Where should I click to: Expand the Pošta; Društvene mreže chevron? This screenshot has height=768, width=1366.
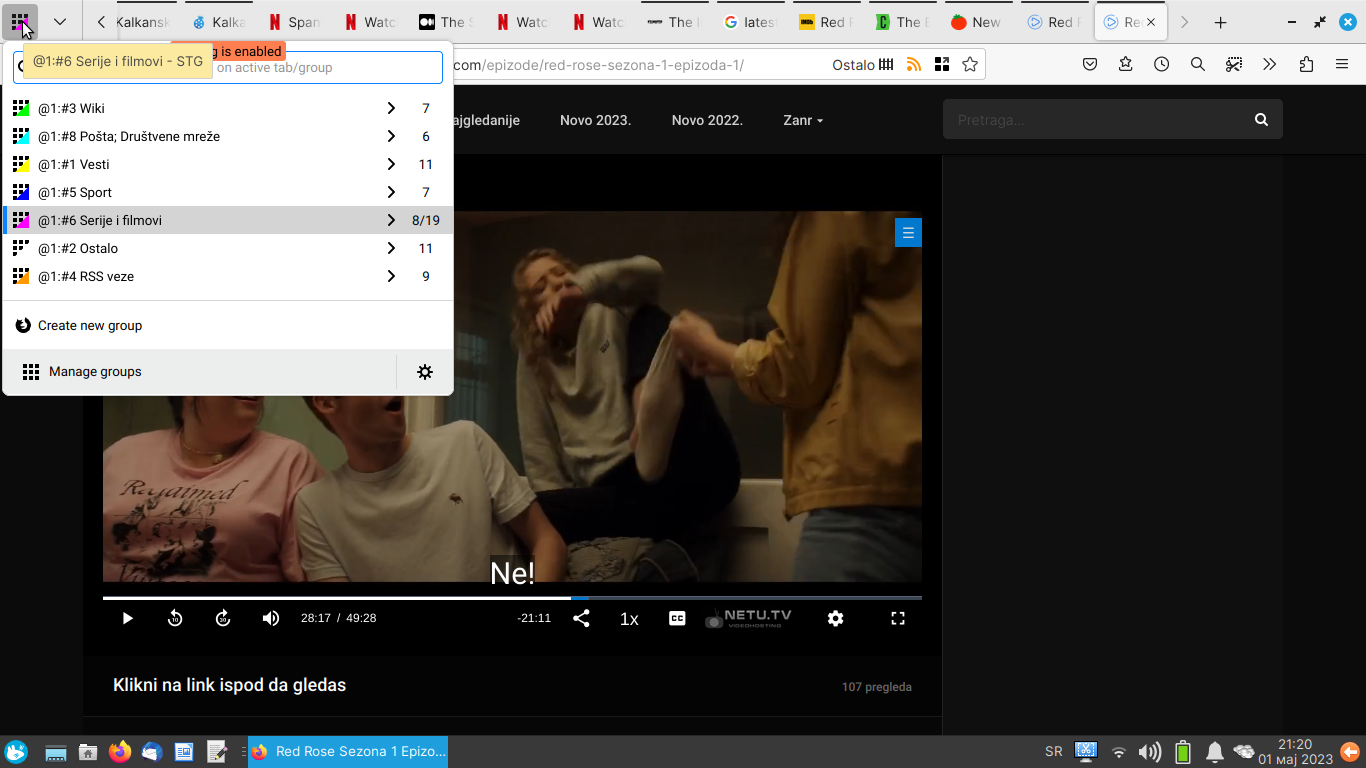click(x=391, y=136)
